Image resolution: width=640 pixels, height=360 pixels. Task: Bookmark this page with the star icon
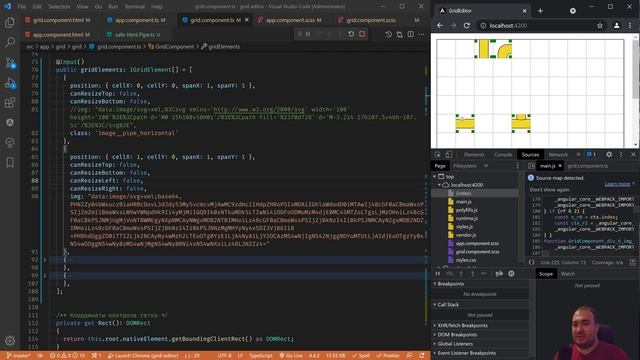(600, 25)
